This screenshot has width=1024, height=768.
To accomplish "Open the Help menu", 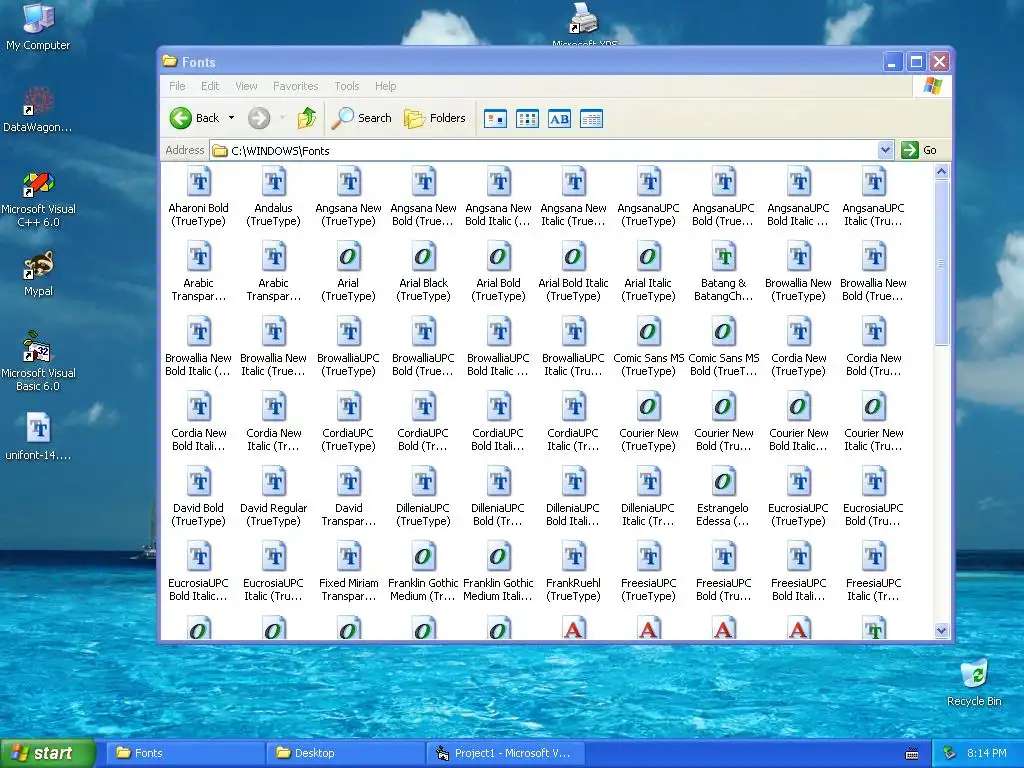I will click(385, 86).
